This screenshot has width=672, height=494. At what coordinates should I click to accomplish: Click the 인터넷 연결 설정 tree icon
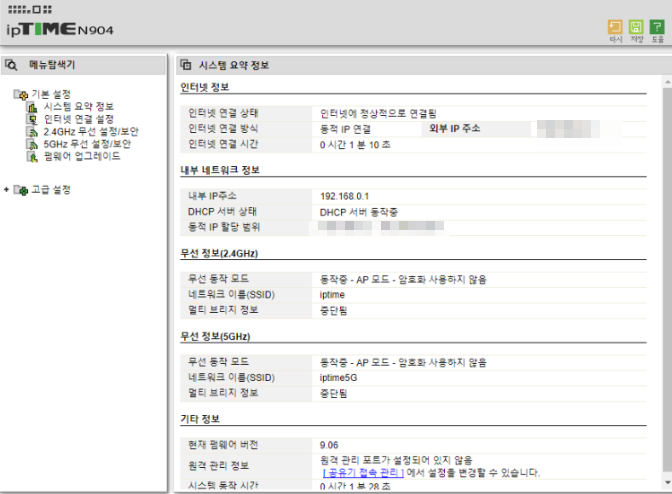(32, 119)
